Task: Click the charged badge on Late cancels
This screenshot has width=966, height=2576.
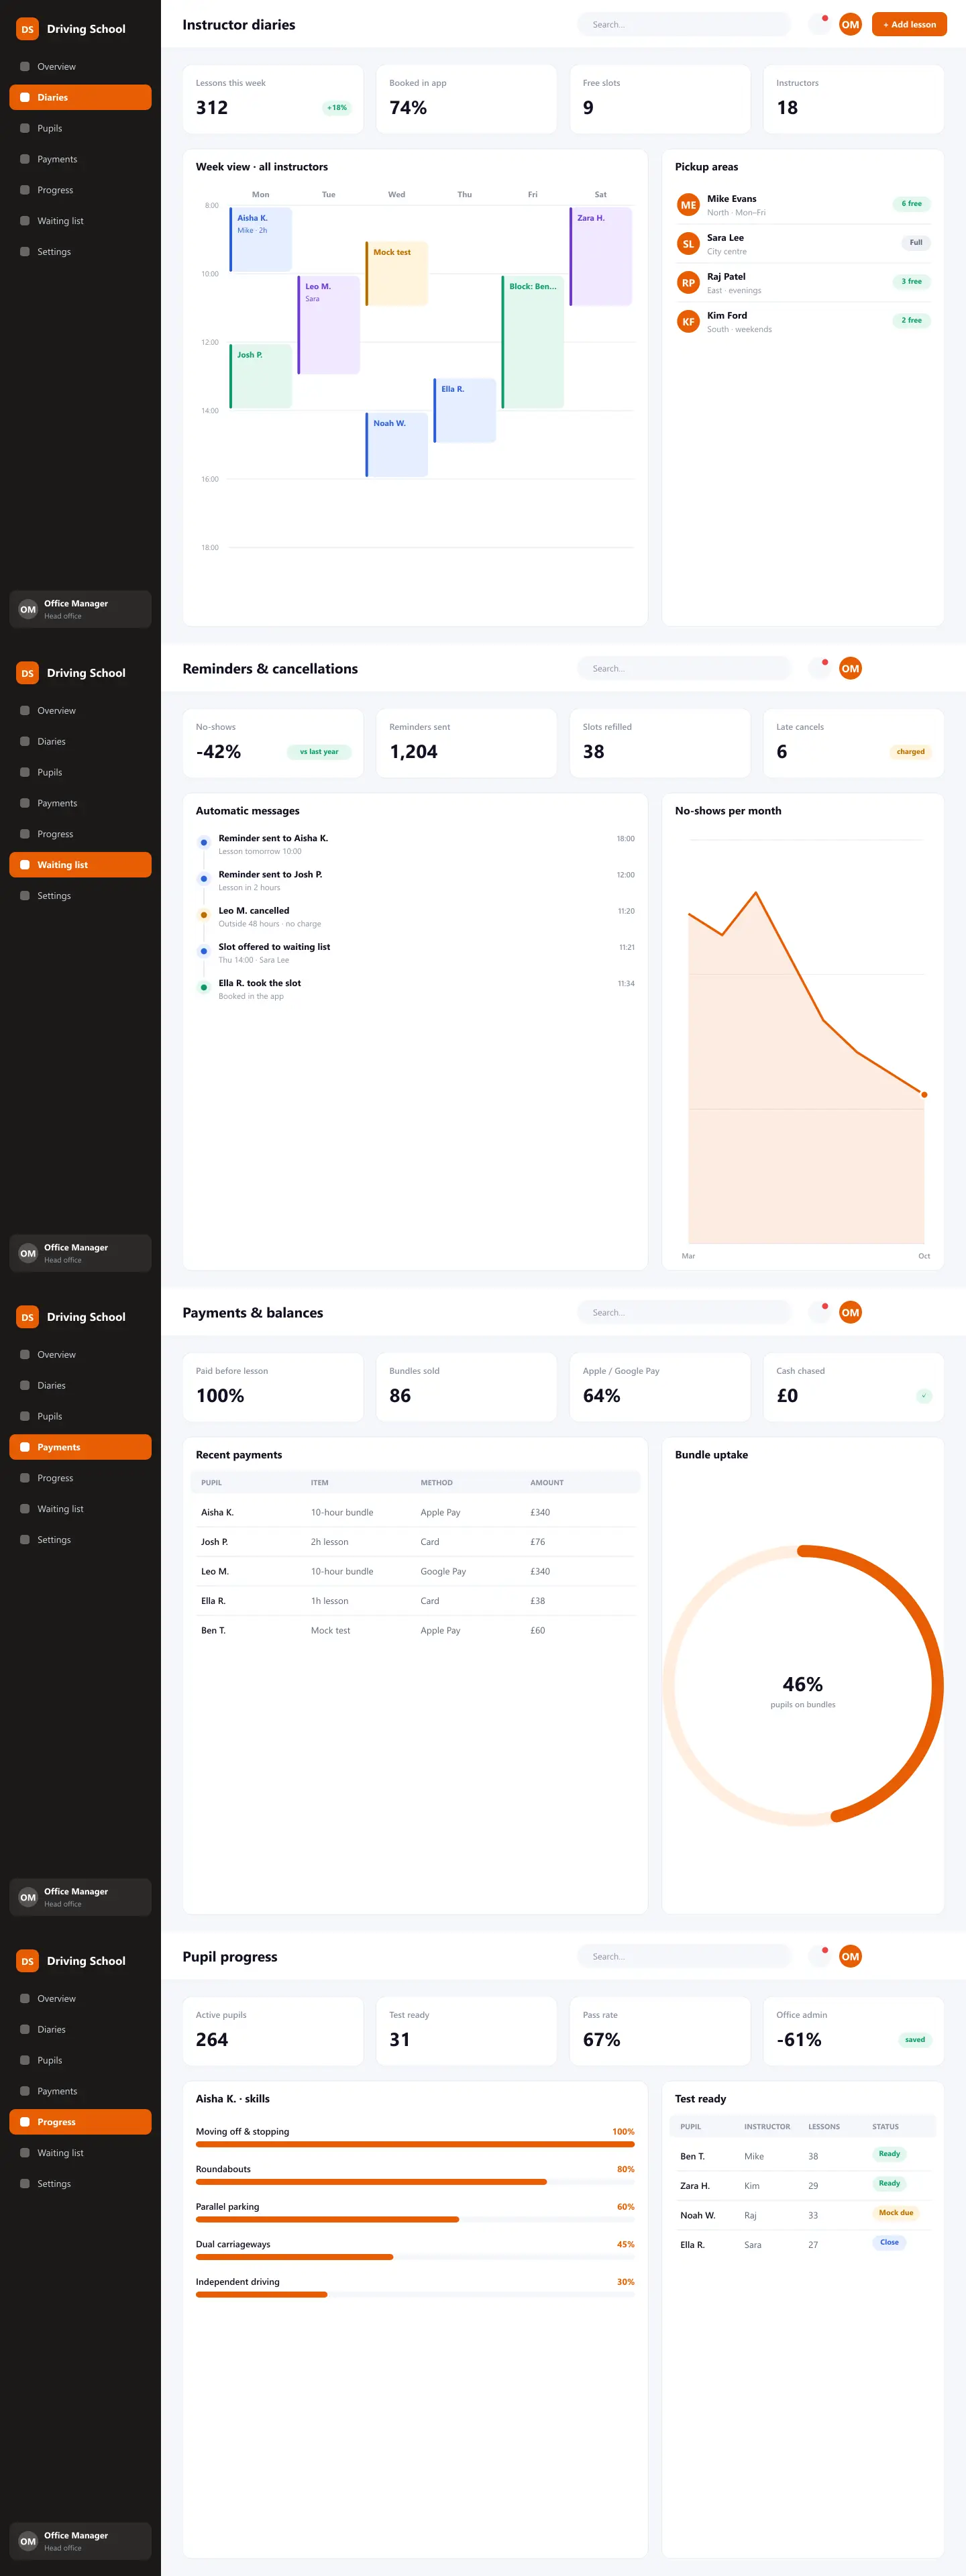Action: (x=910, y=752)
